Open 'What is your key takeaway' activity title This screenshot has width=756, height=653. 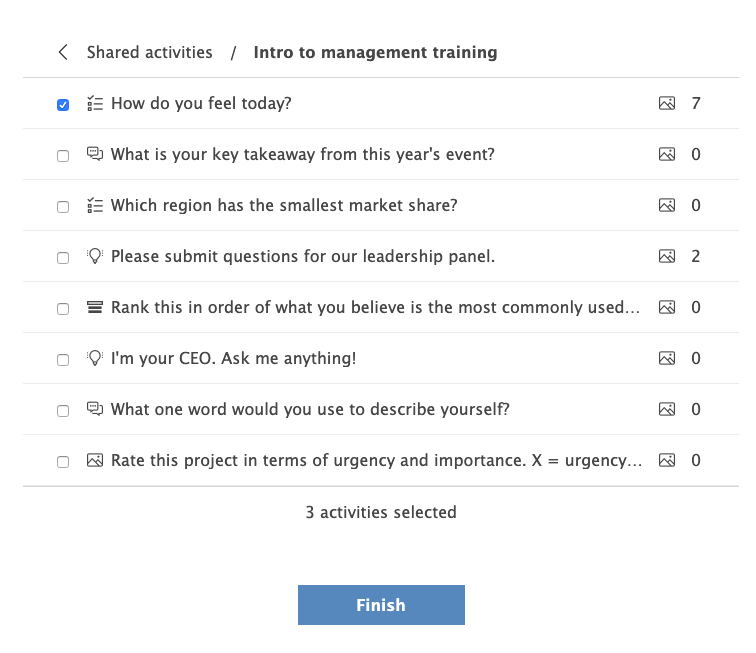pos(302,154)
